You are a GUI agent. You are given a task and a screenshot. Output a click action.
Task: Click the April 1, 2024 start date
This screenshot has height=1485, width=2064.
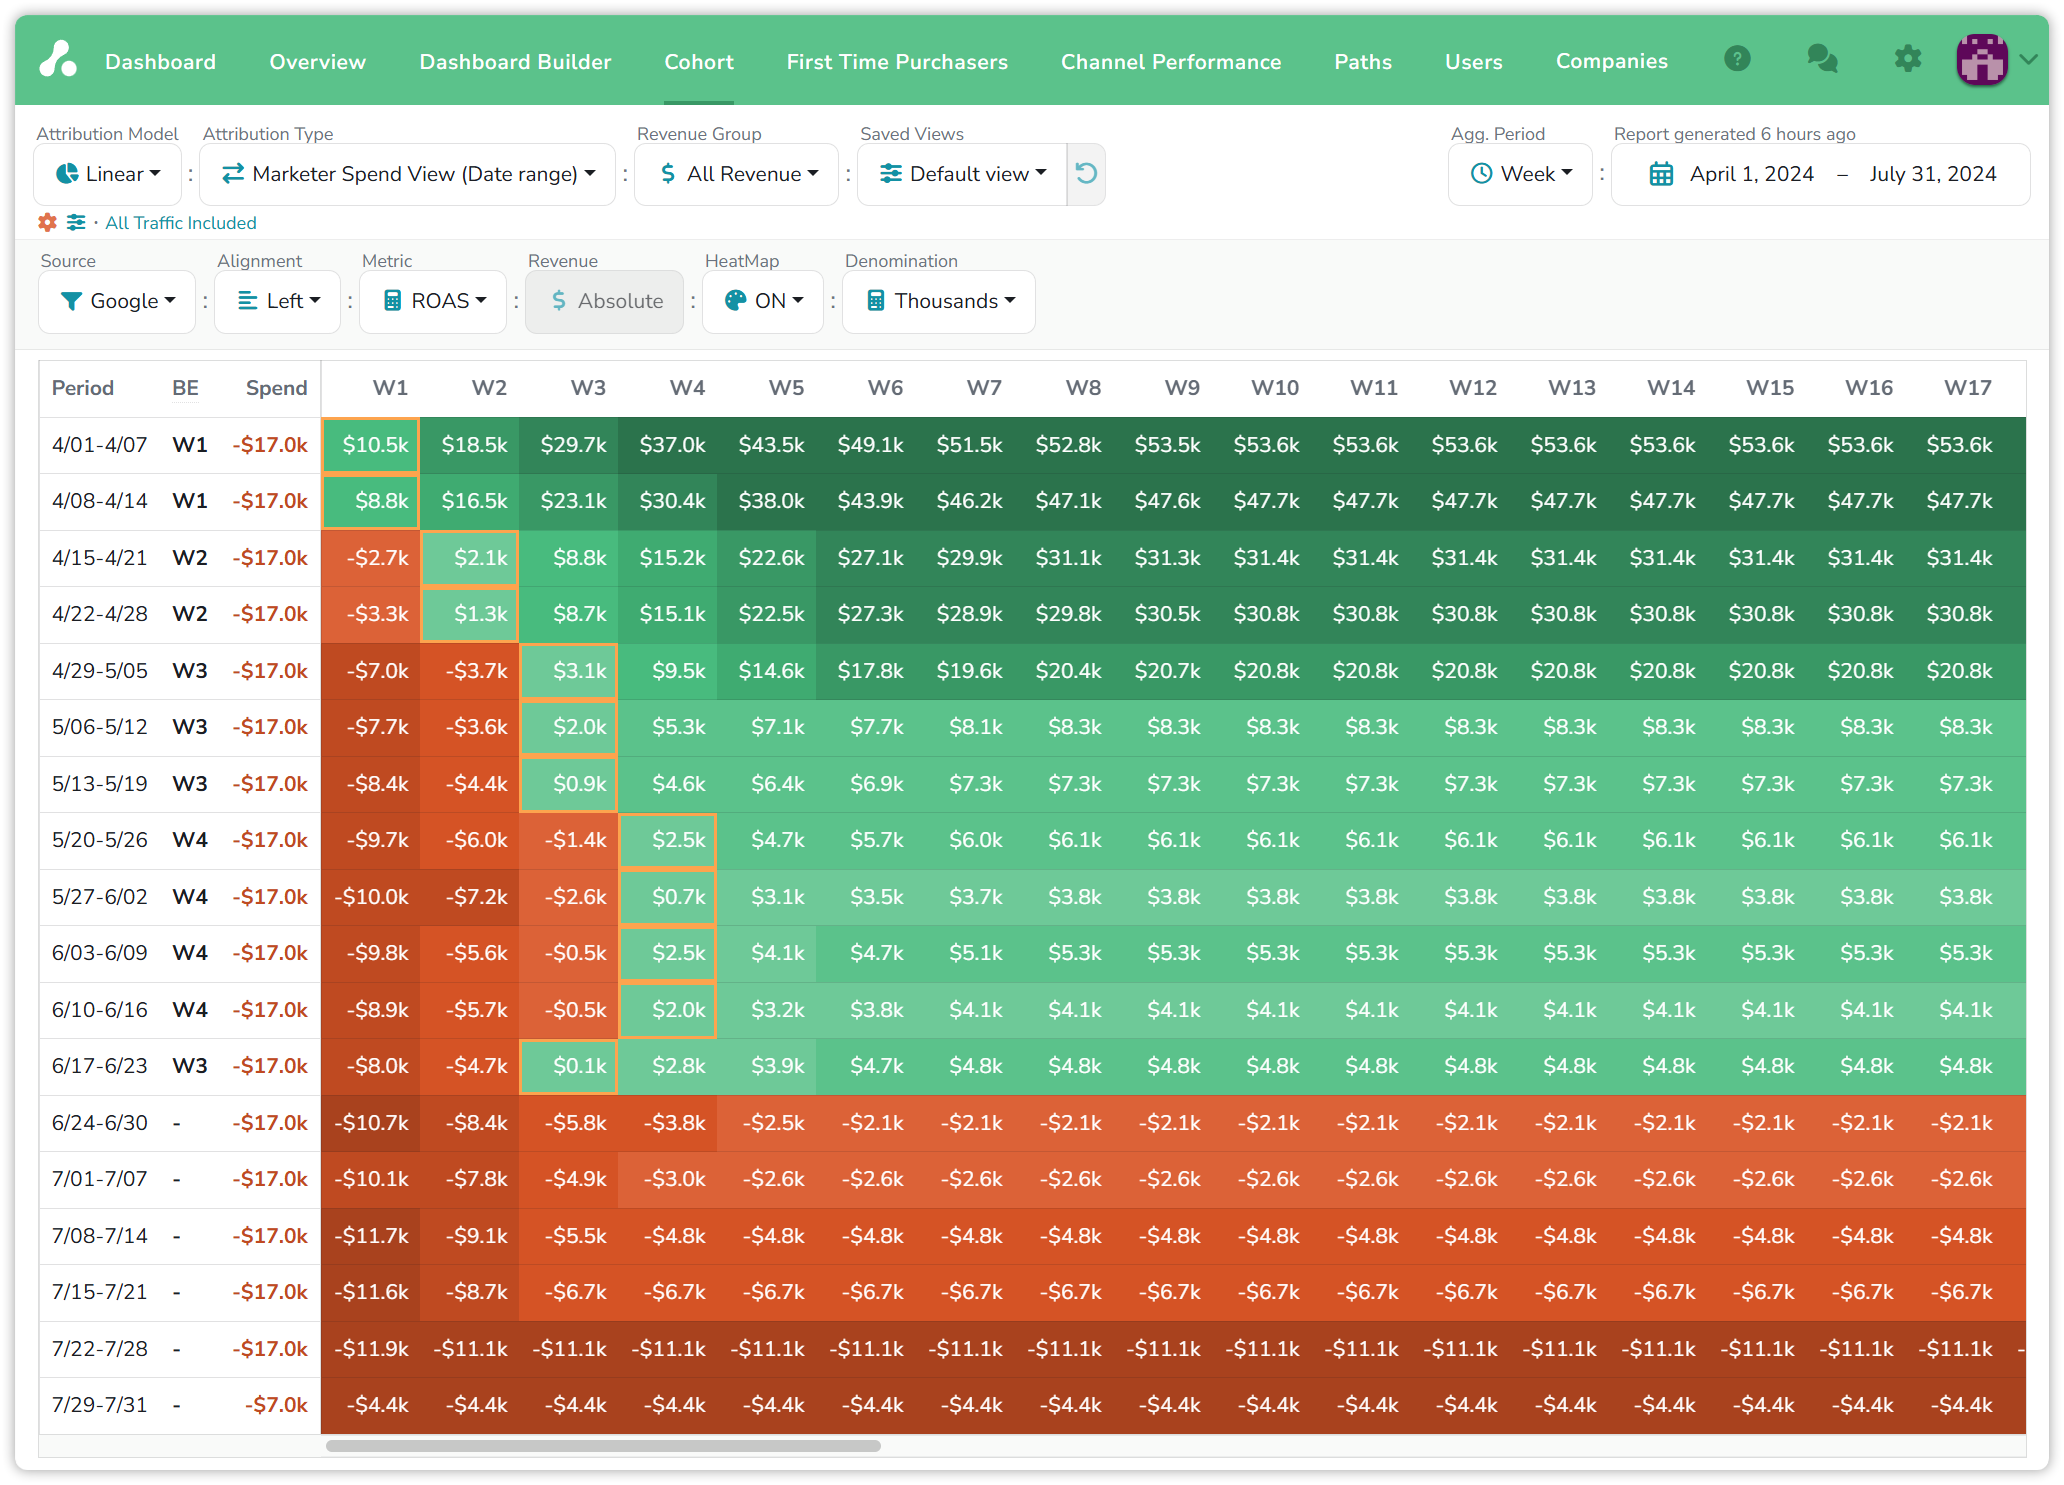1751,174
